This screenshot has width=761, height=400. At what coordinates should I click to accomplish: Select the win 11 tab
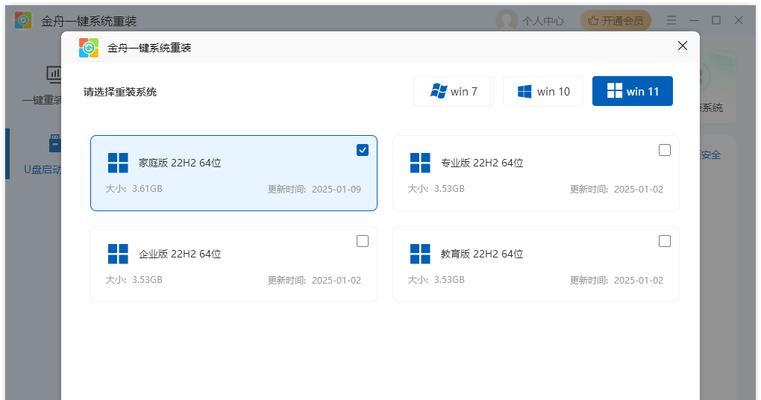click(x=632, y=91)
